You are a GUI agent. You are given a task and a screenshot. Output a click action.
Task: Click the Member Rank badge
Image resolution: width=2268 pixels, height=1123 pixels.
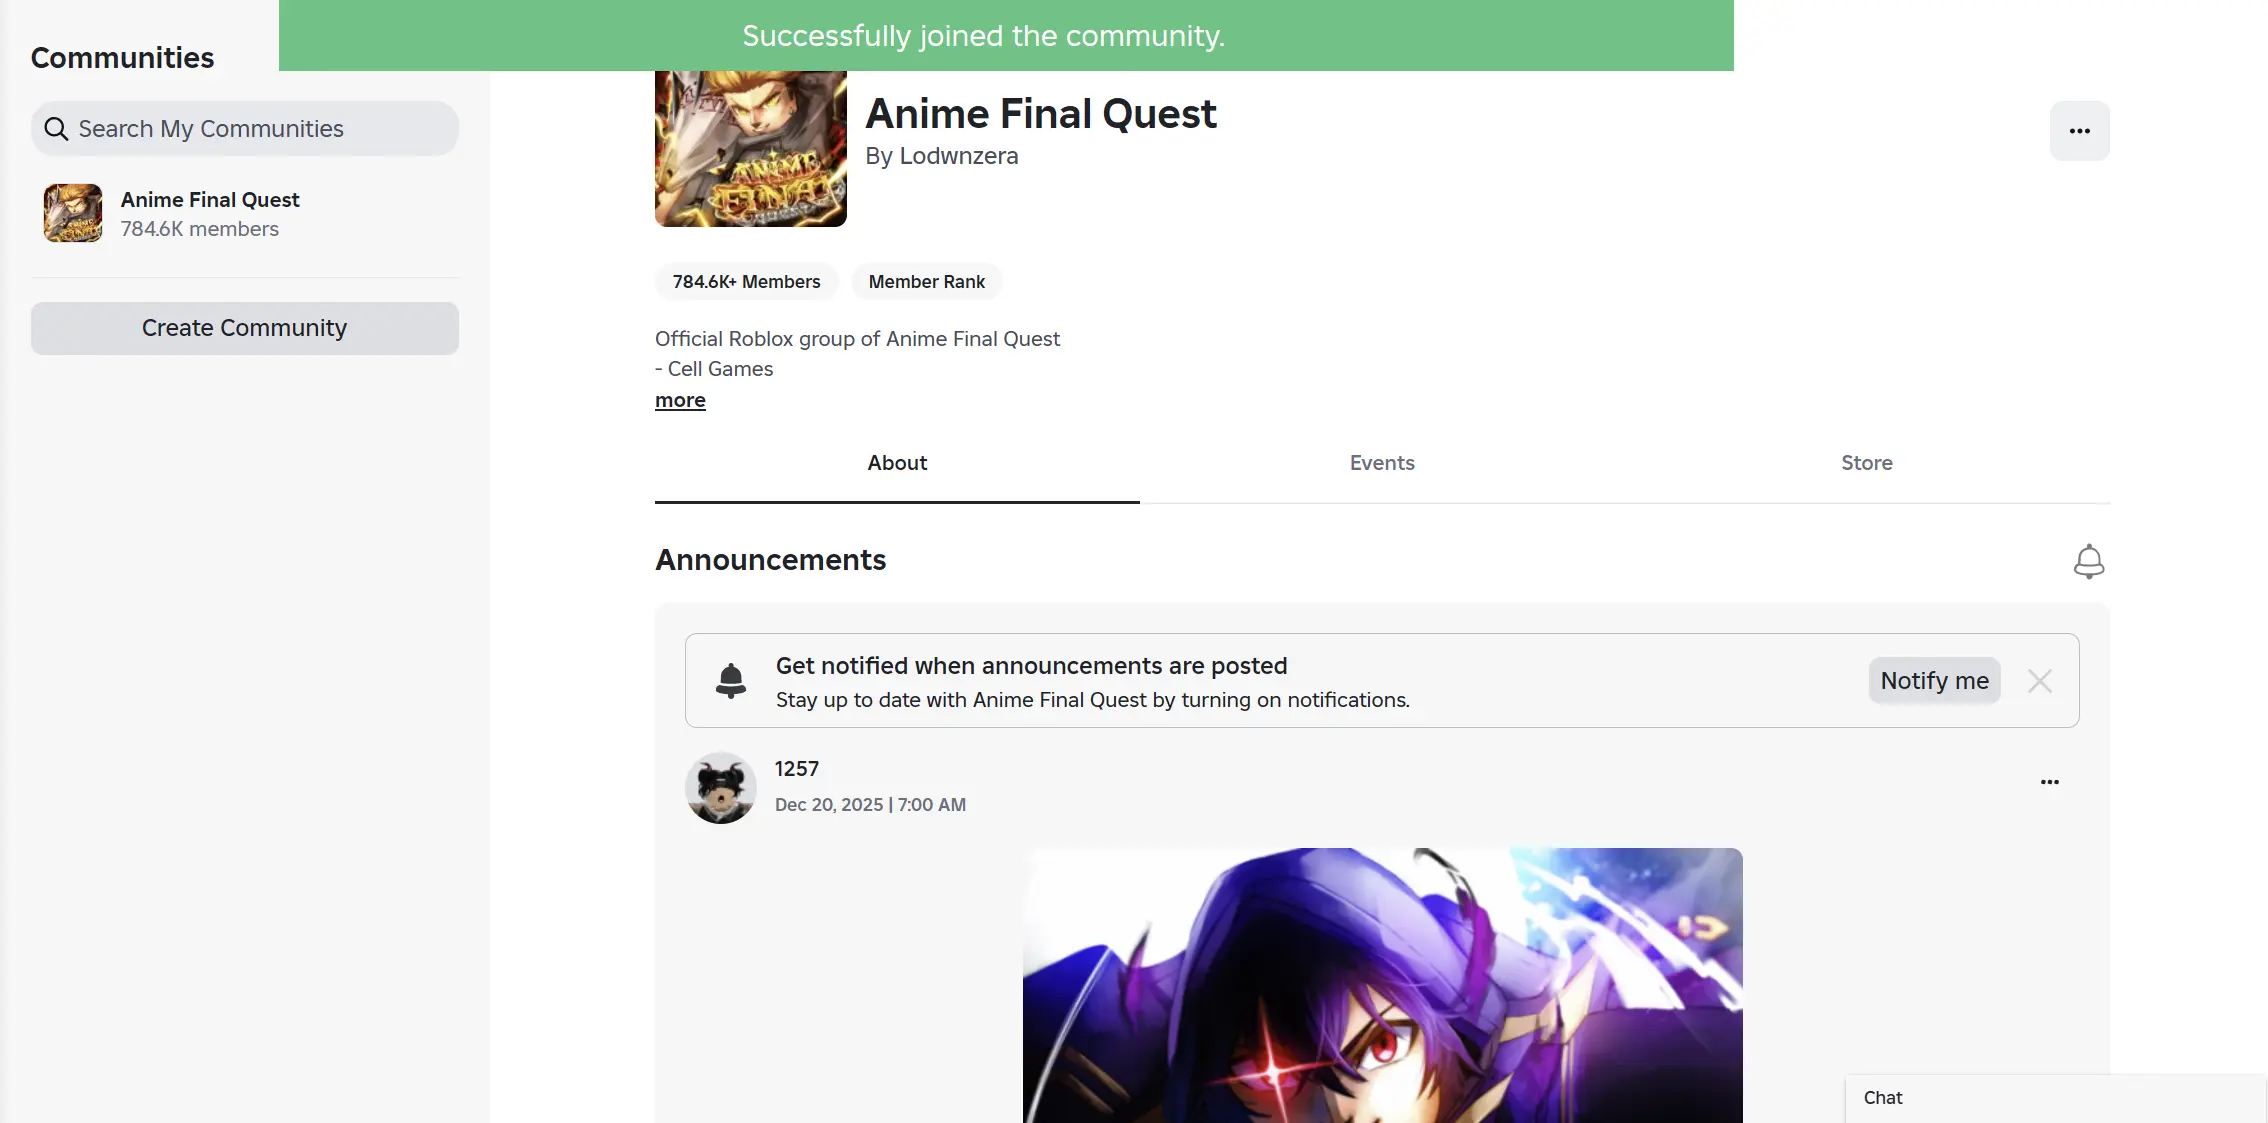pos(926,281)
